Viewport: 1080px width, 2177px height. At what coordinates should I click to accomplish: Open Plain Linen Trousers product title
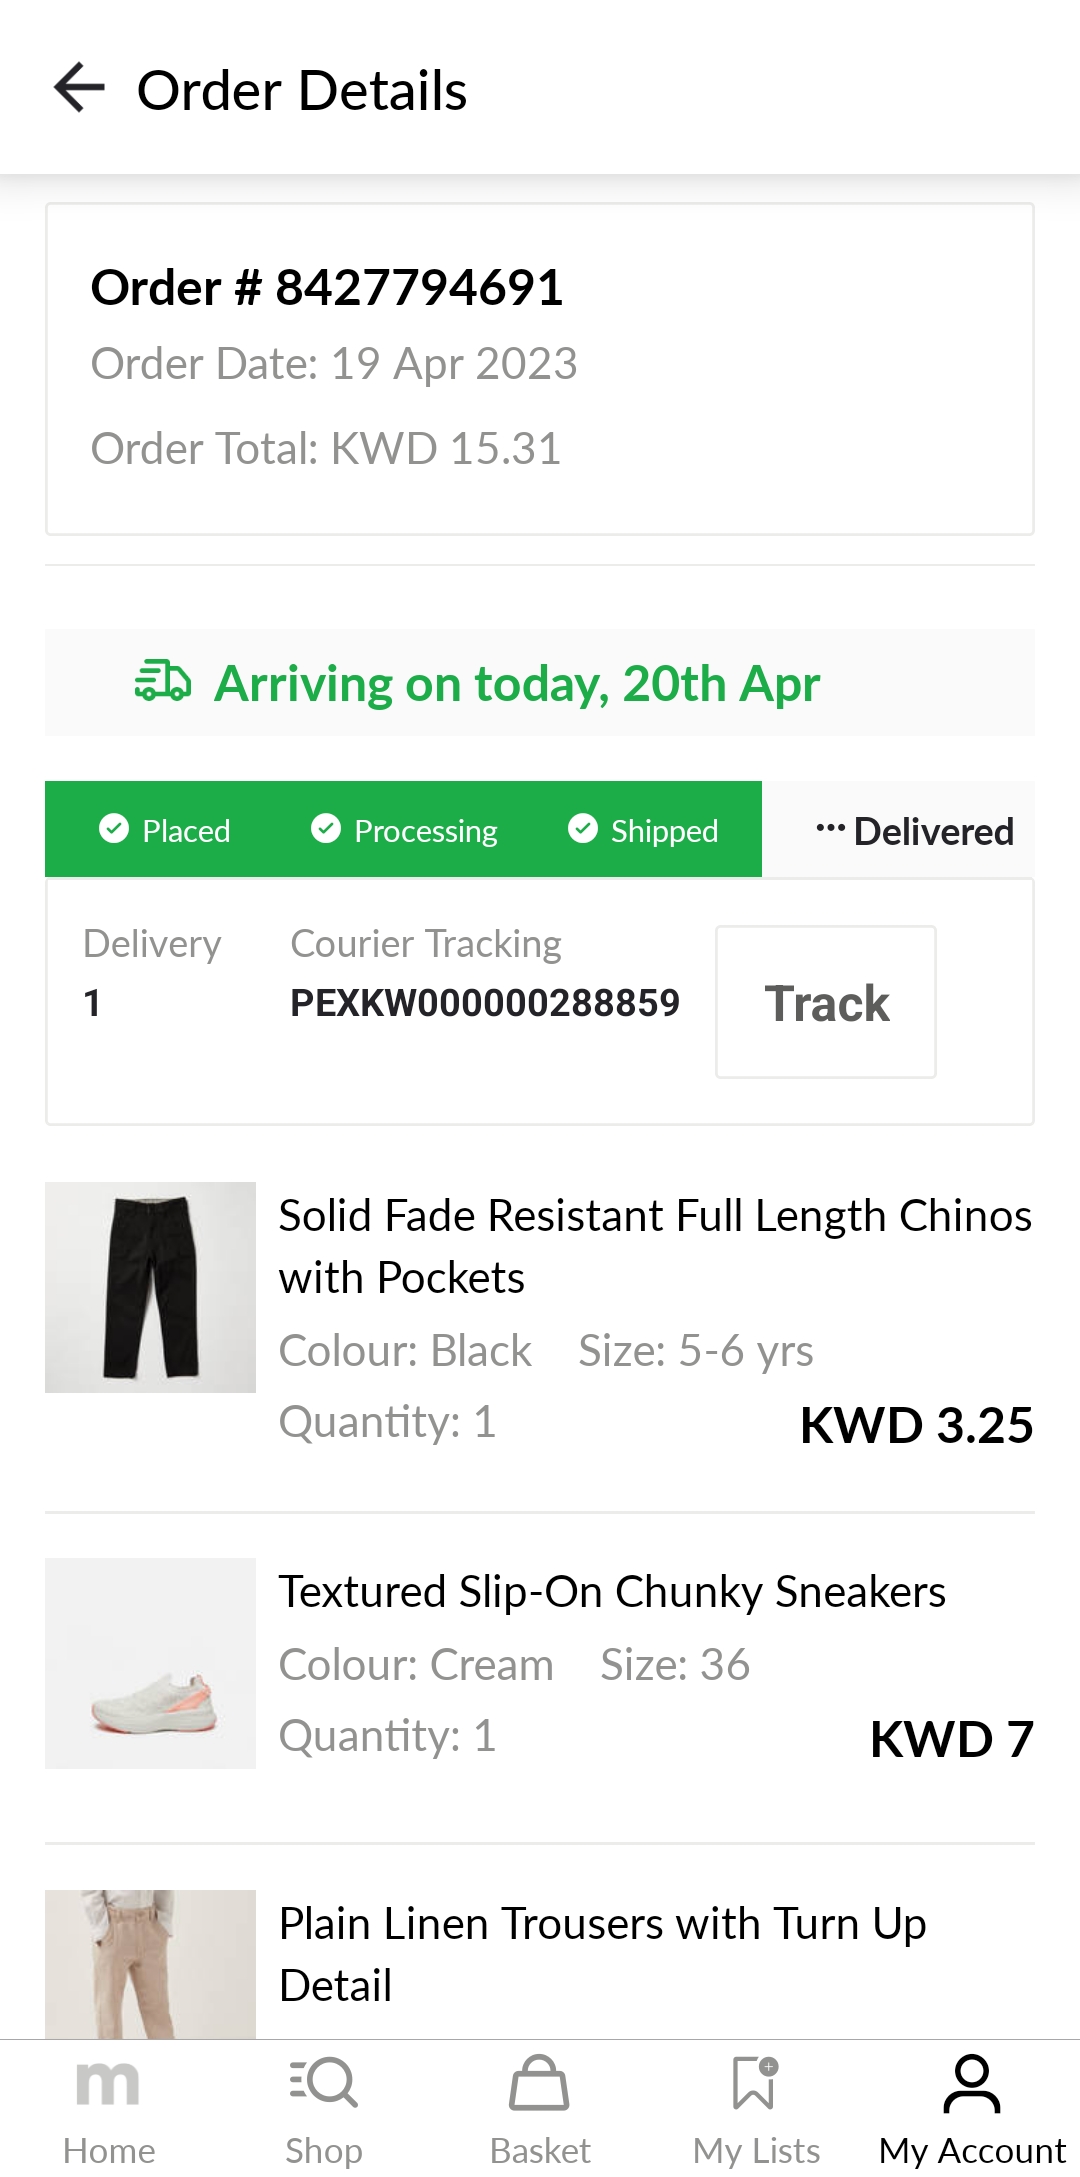(602, 1954)
